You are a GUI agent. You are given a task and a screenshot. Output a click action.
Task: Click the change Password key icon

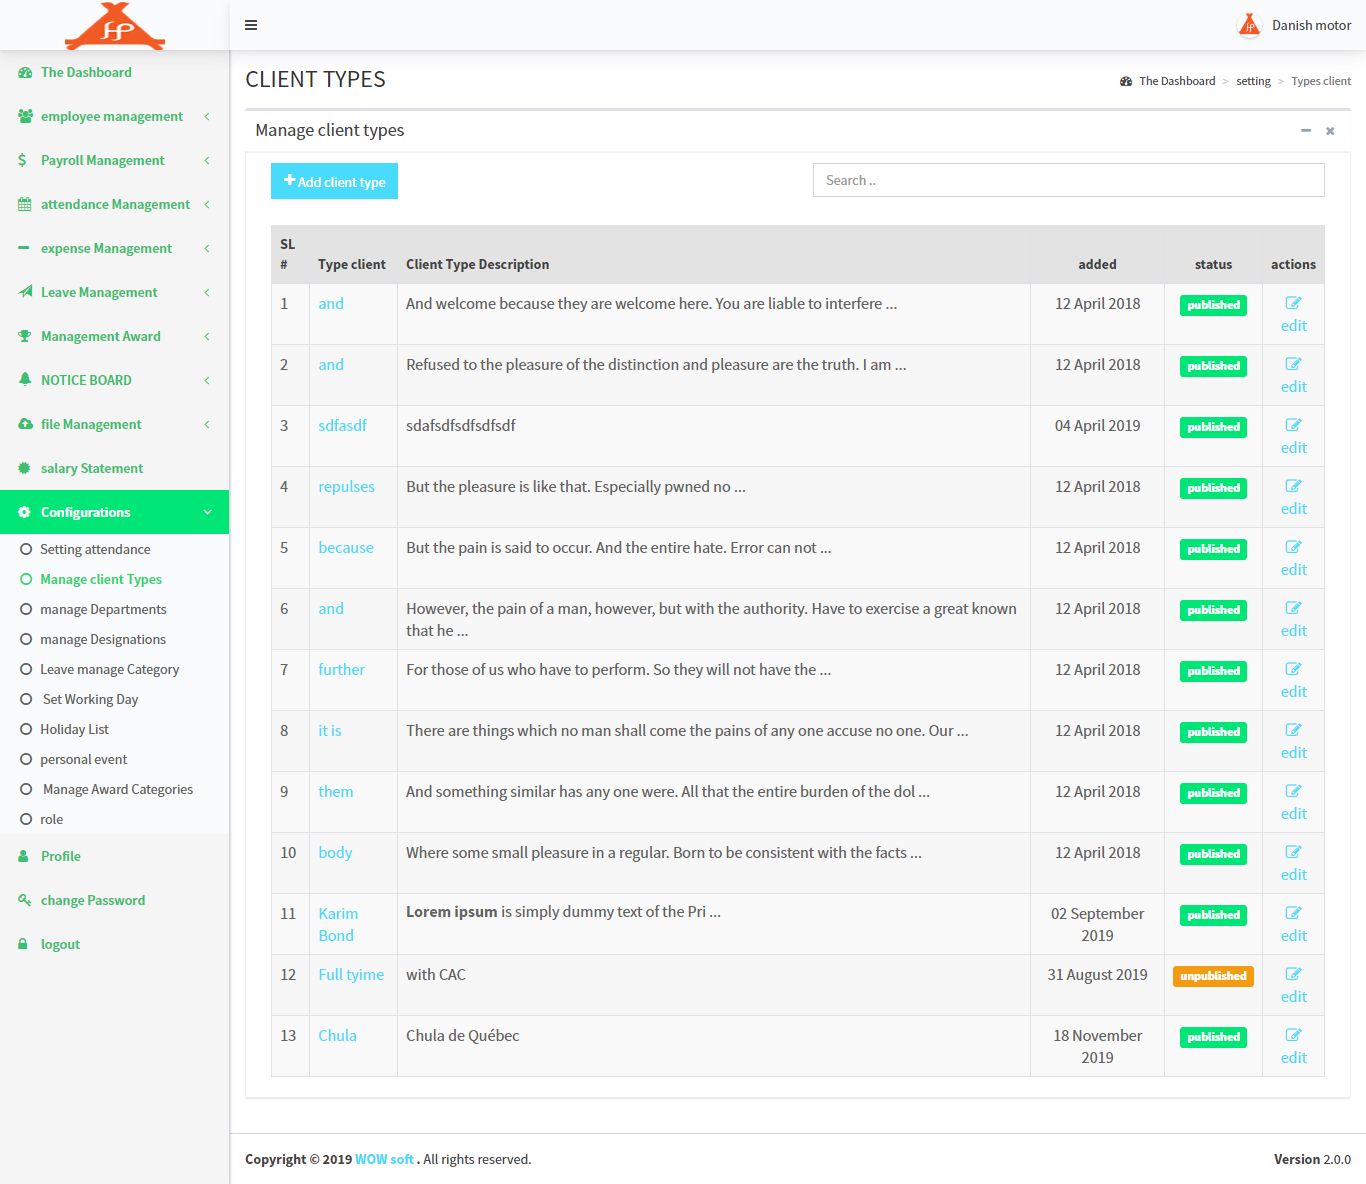click(25, 900)
